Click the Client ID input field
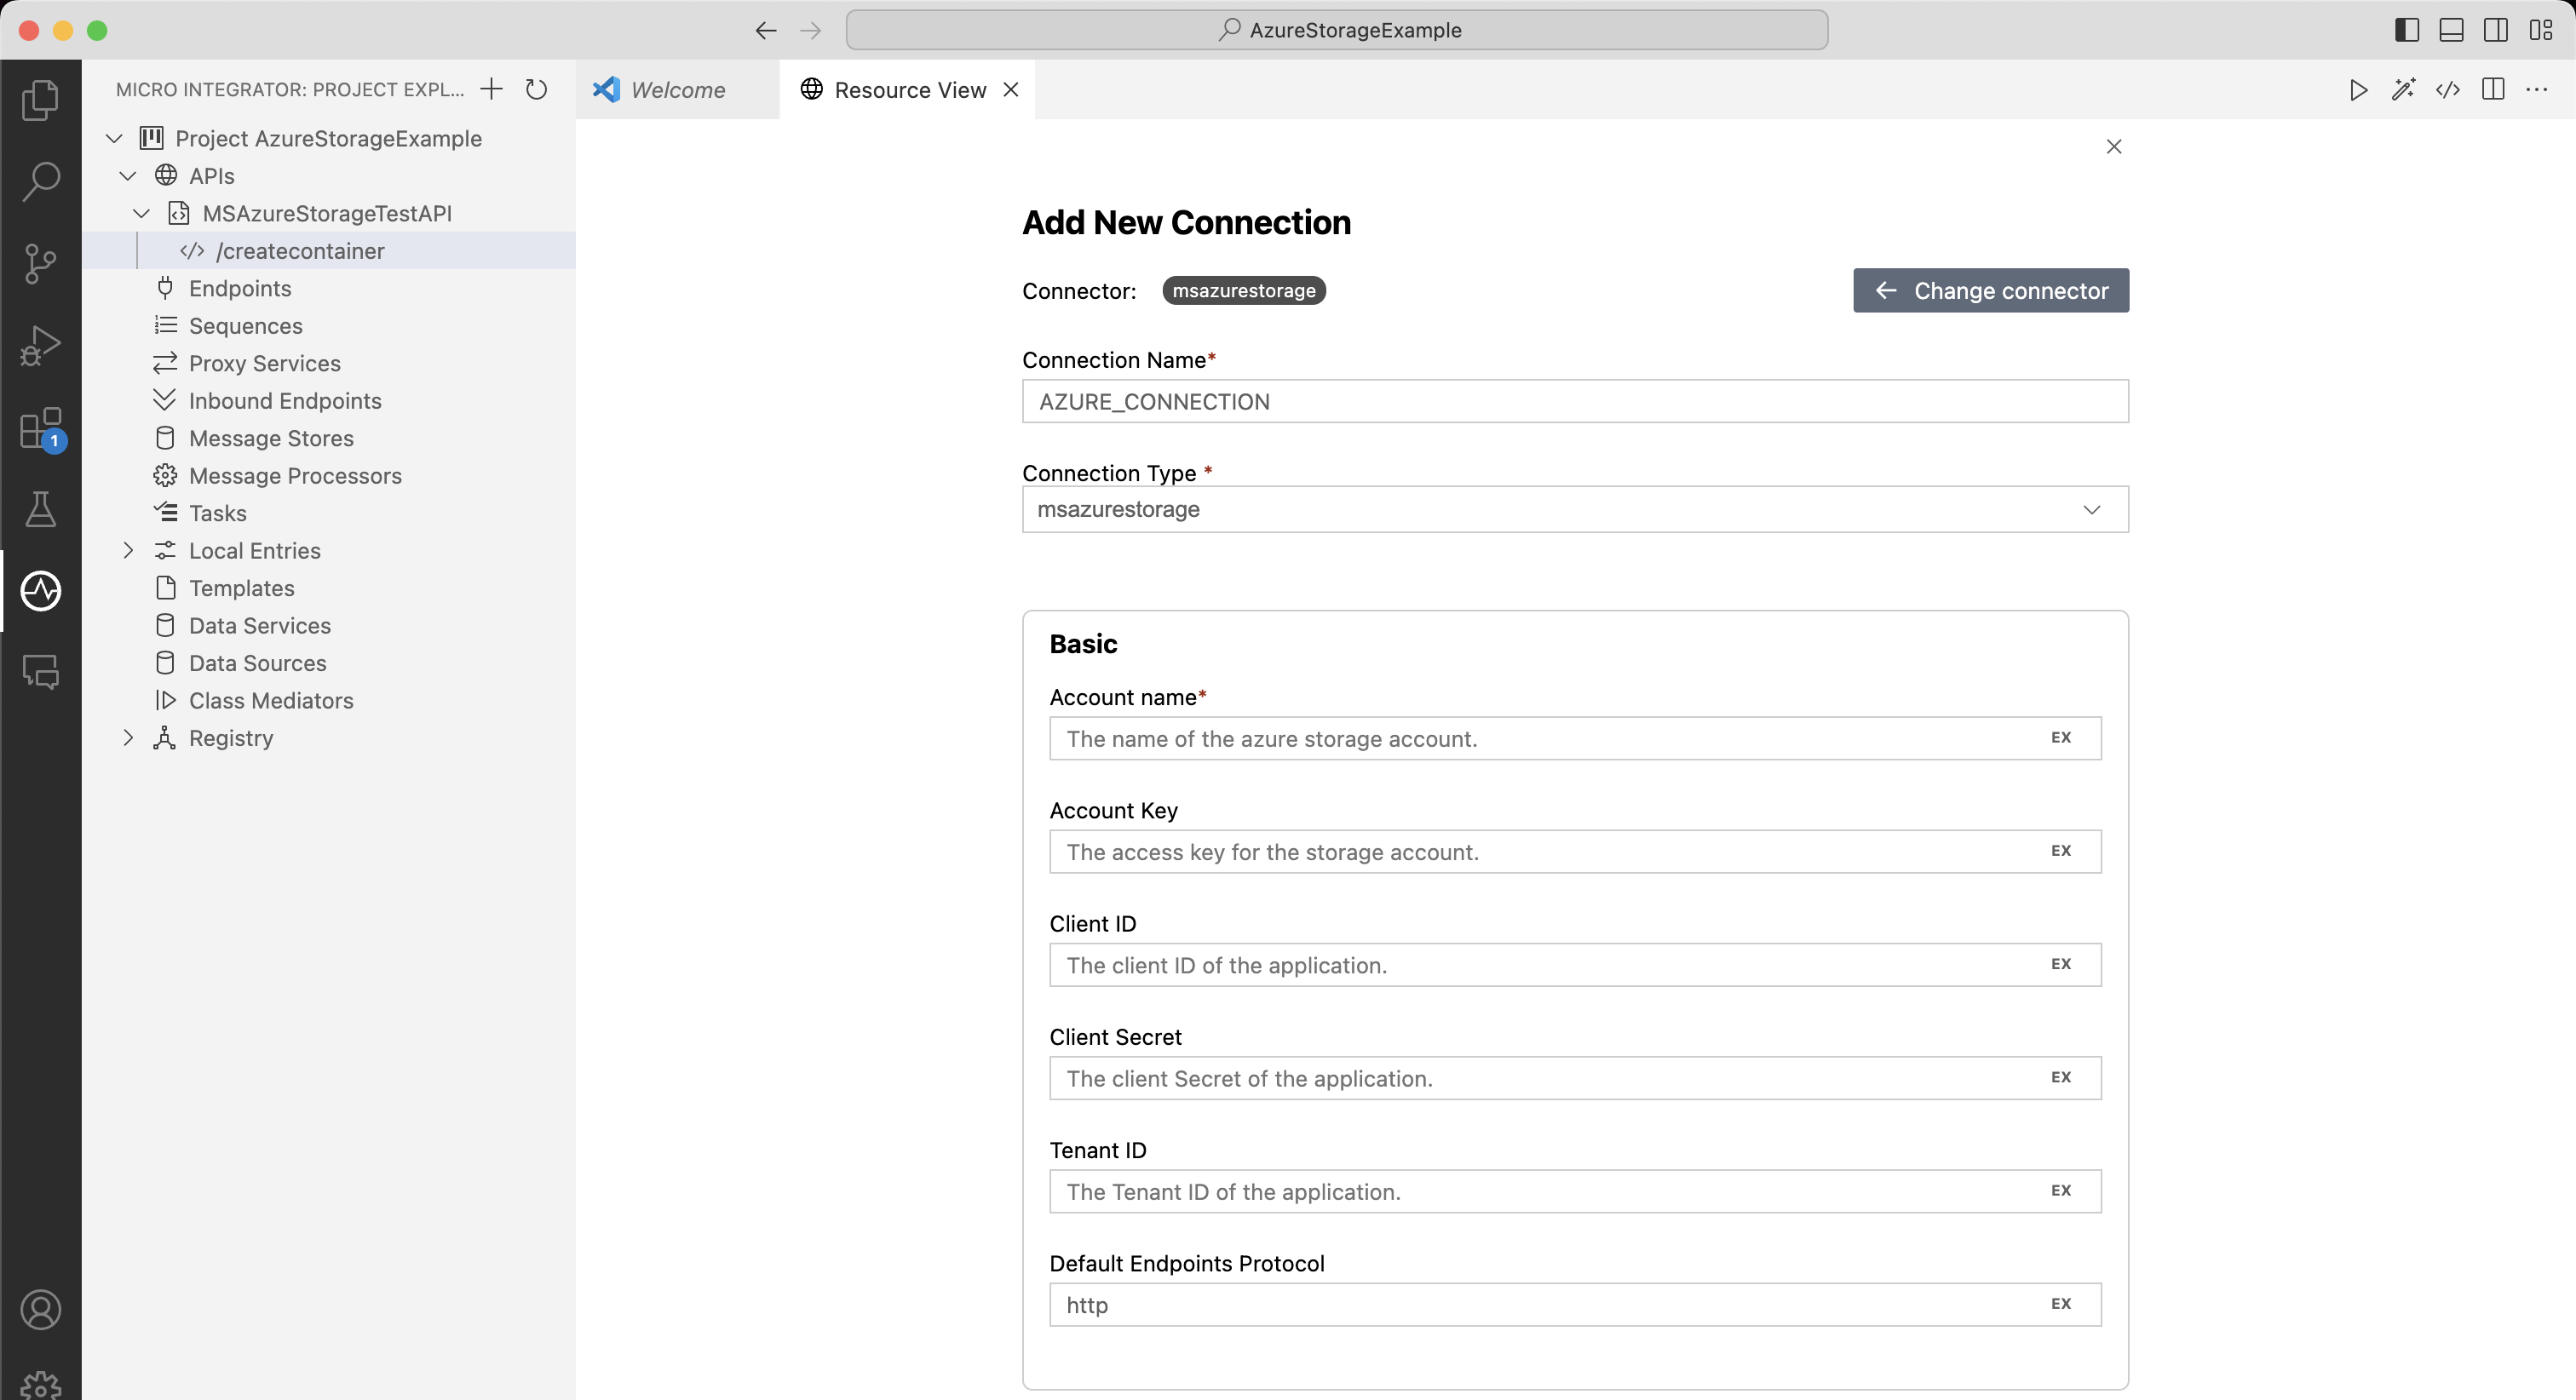Screen dimensions: 2576x1400 (1575, 964)
